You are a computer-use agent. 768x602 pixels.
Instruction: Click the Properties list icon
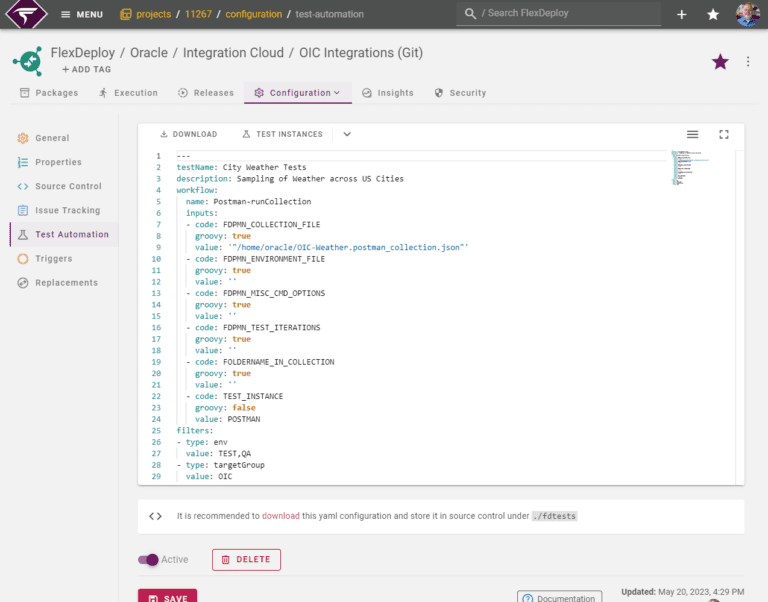[23, 162]
